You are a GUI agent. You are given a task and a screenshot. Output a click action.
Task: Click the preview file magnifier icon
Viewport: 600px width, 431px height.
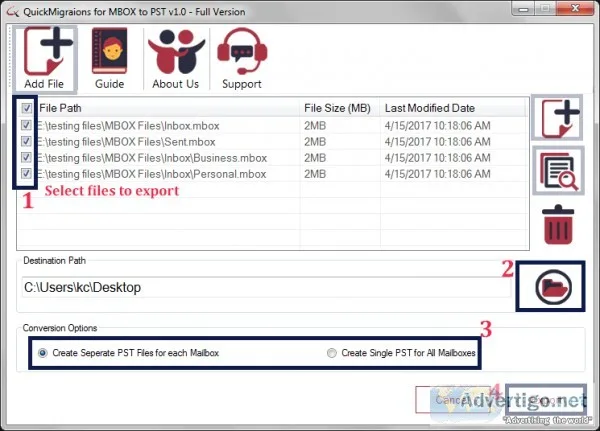tap(558, 170)
